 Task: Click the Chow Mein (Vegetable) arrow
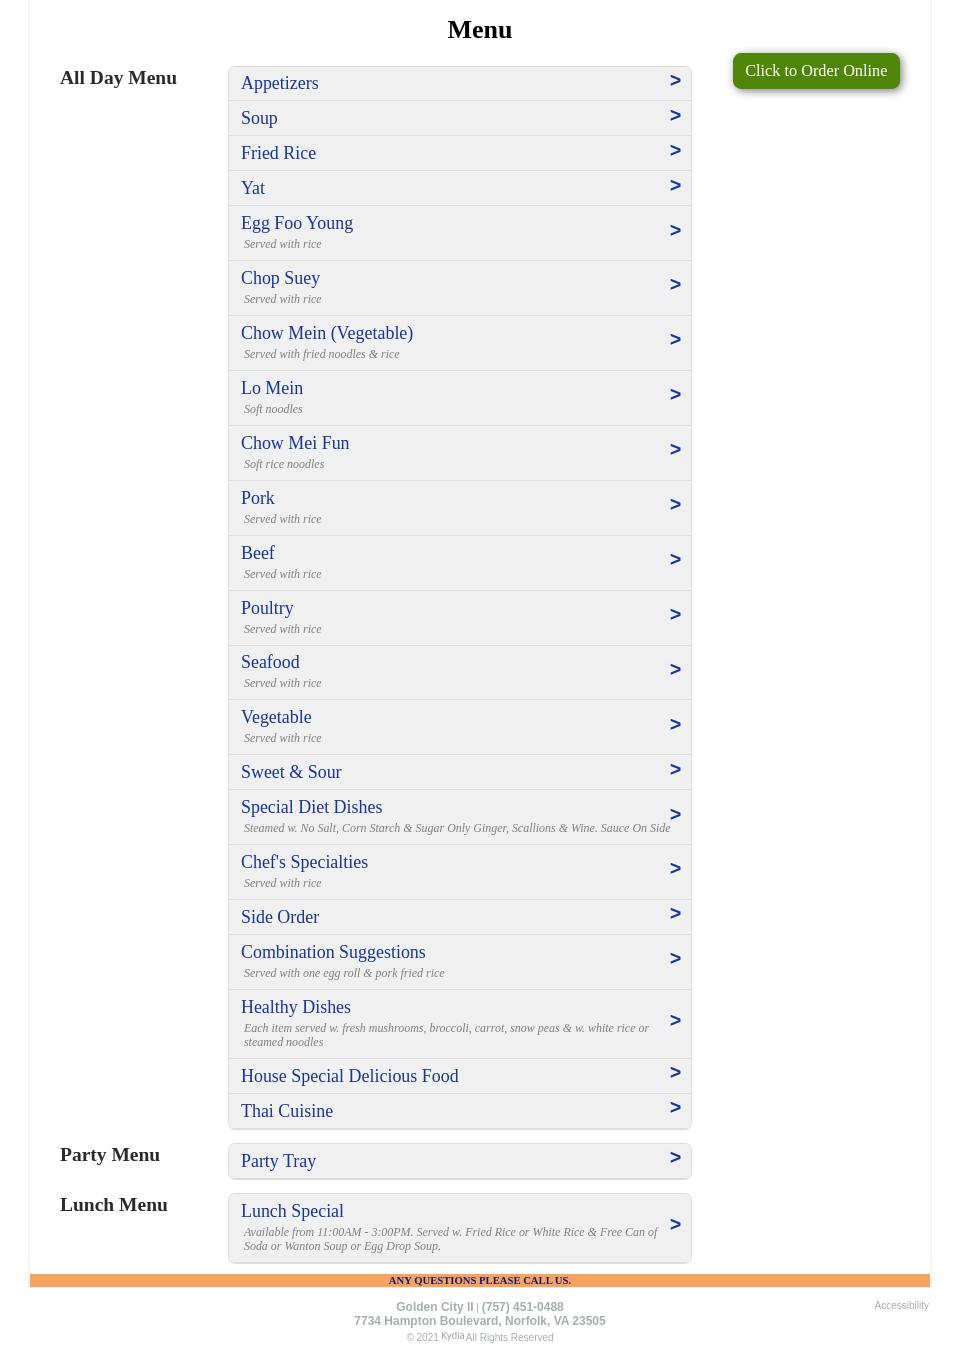(675, 340)
